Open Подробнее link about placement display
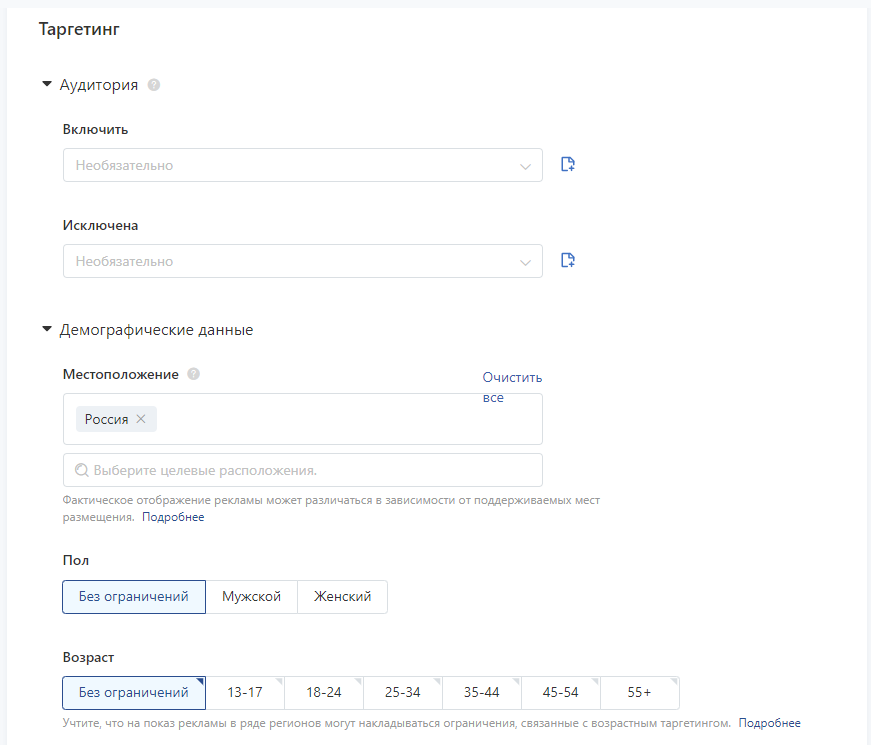 173,517
